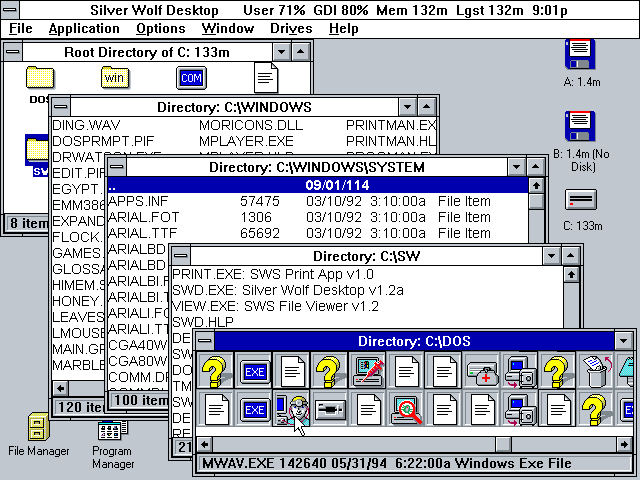Click the question-mark icon below the undelete trash can
The width and height of the screenshot is (640, 480).
click(x=597, y=409)
